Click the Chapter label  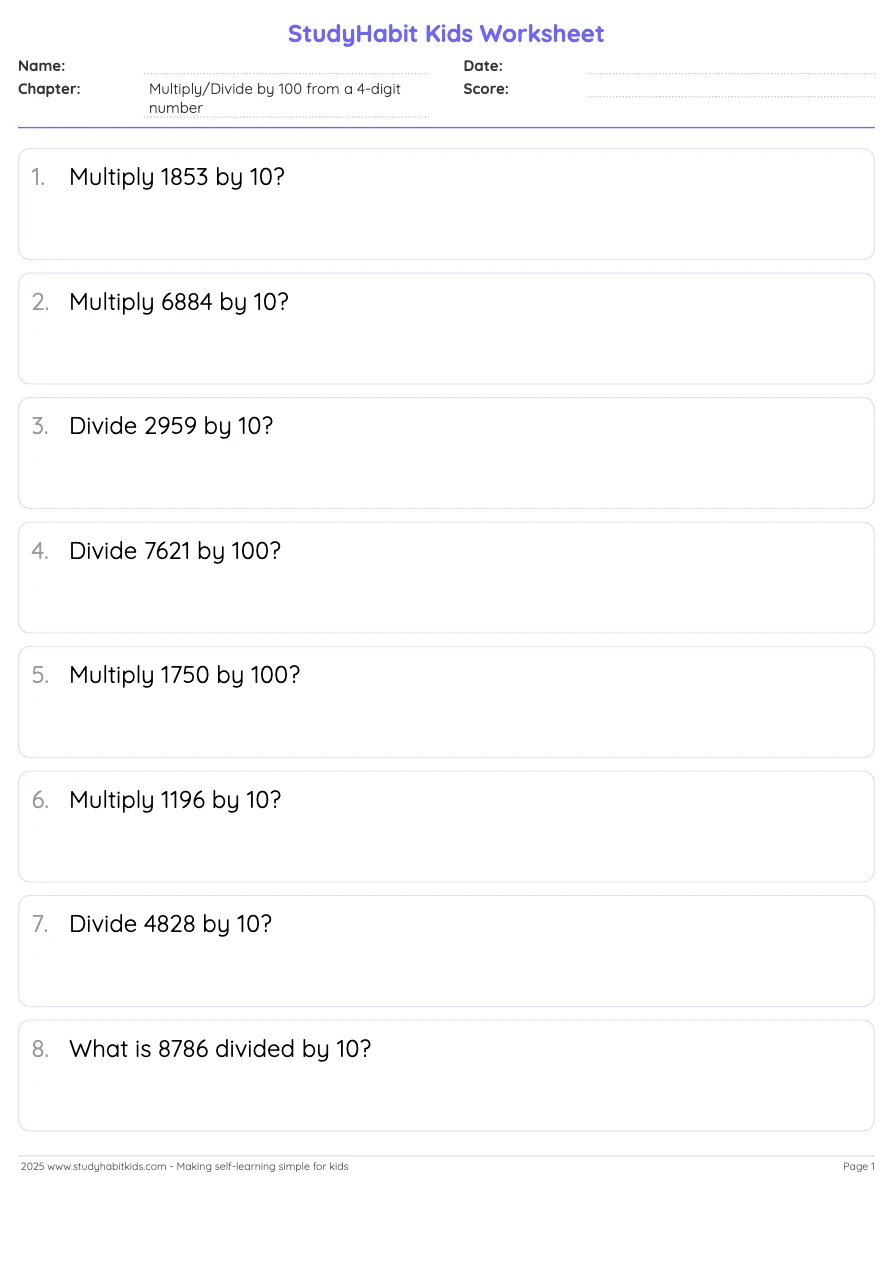pyautogui.click(x=49, y=89)
